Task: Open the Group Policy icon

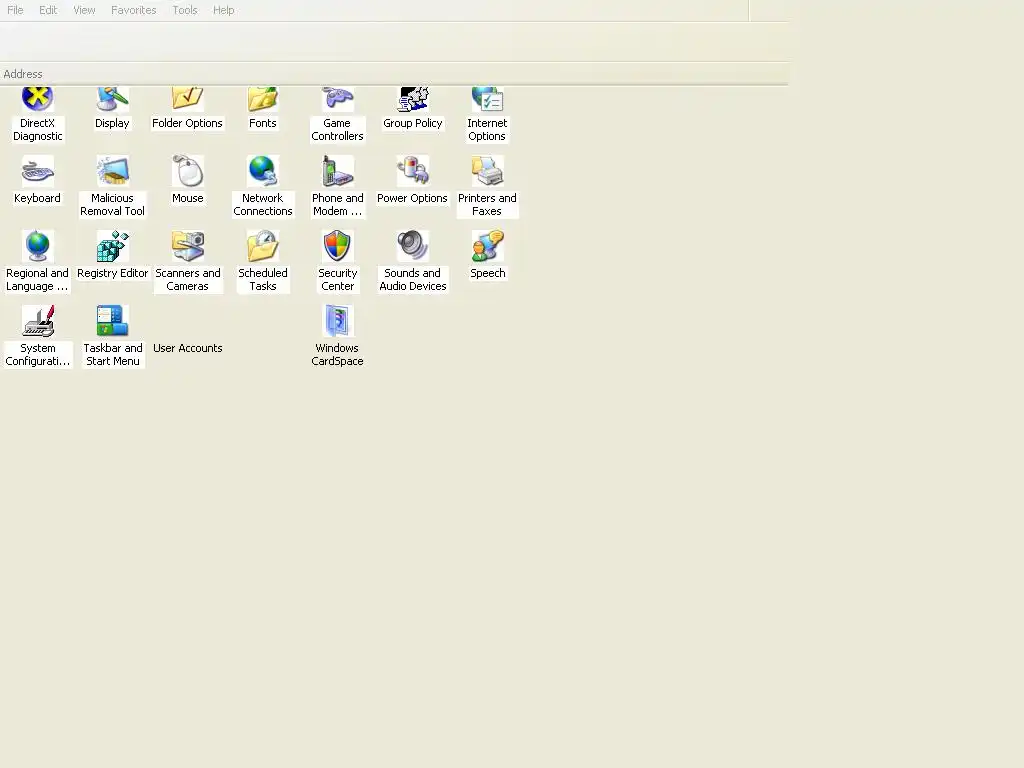Action: [413, 99]
